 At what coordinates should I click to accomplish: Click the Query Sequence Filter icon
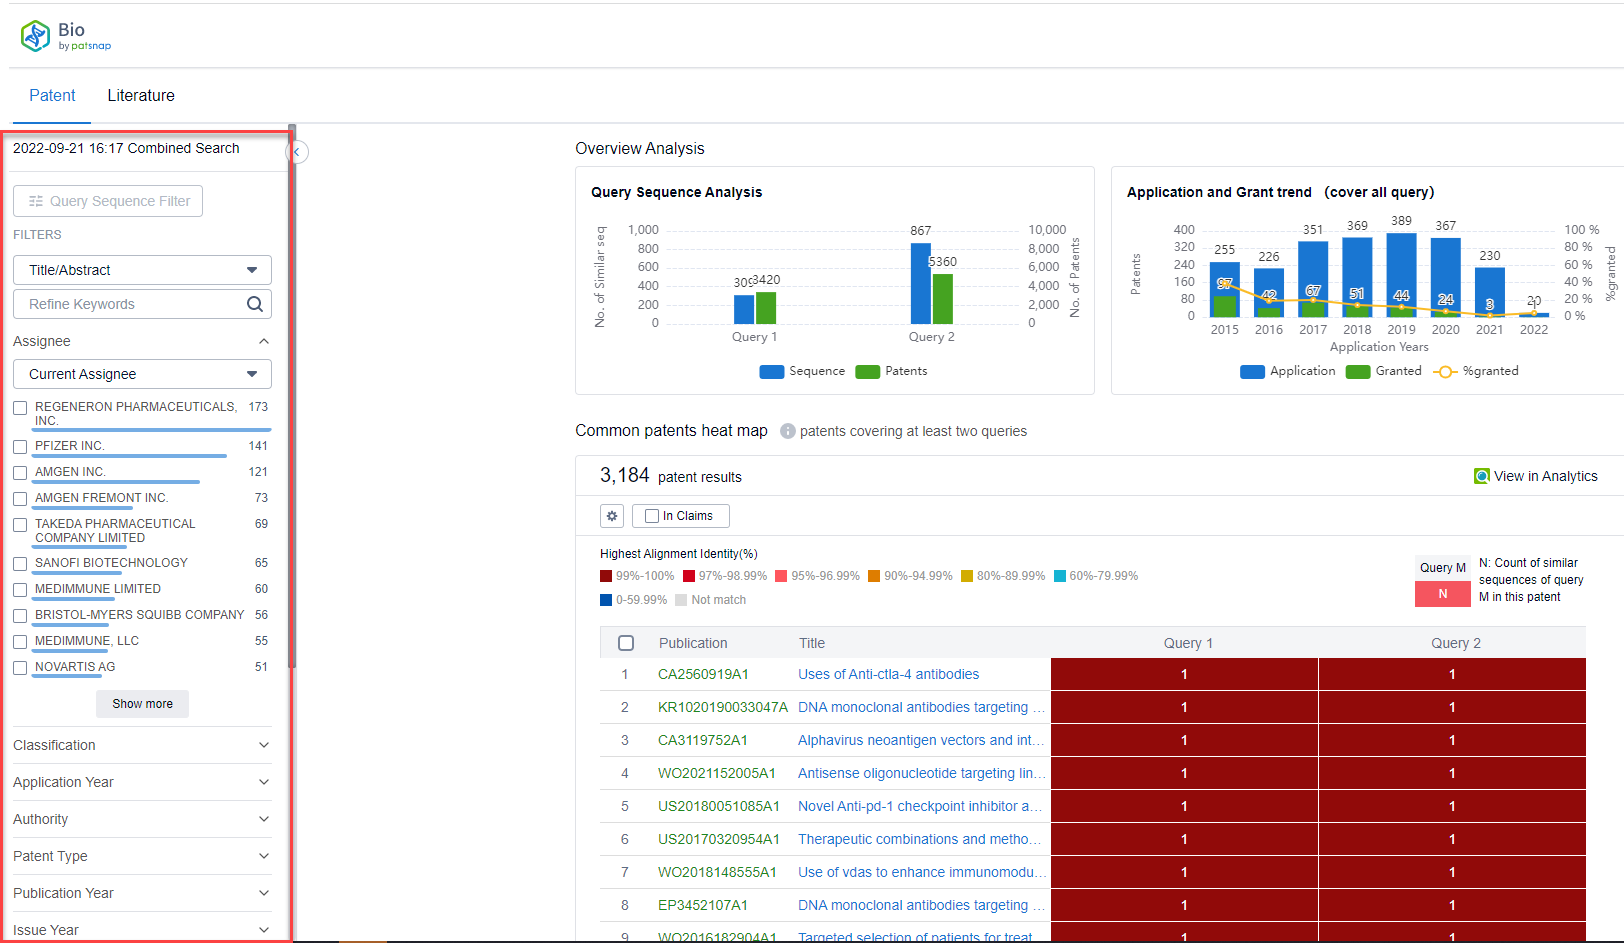pos(36,201)
